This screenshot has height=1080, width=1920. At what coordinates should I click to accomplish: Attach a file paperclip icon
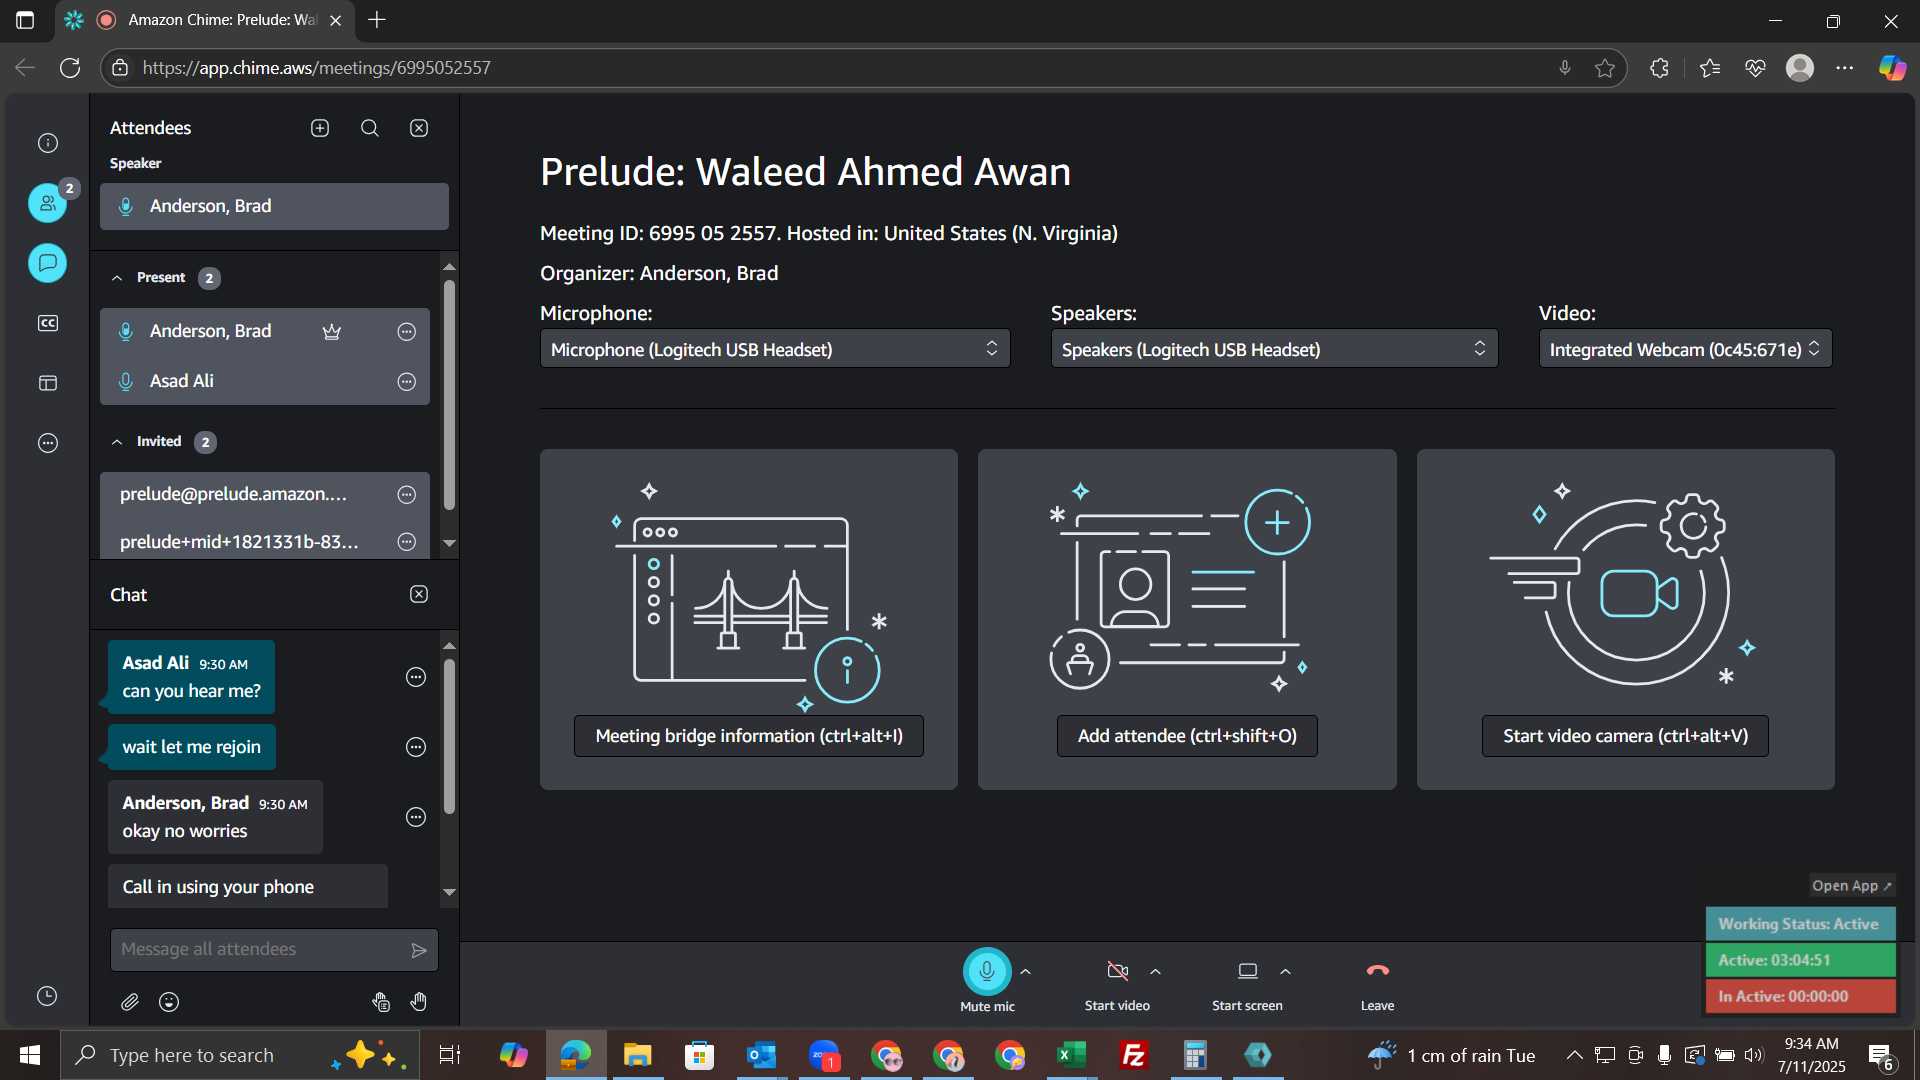coord(130,1002)
